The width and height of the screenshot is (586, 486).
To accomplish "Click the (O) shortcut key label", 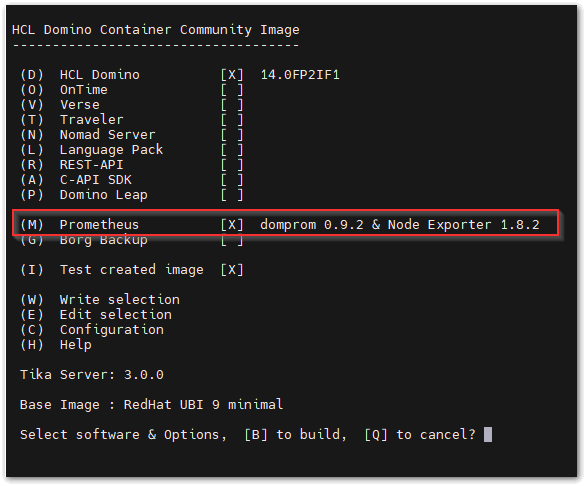I will 32,90.
